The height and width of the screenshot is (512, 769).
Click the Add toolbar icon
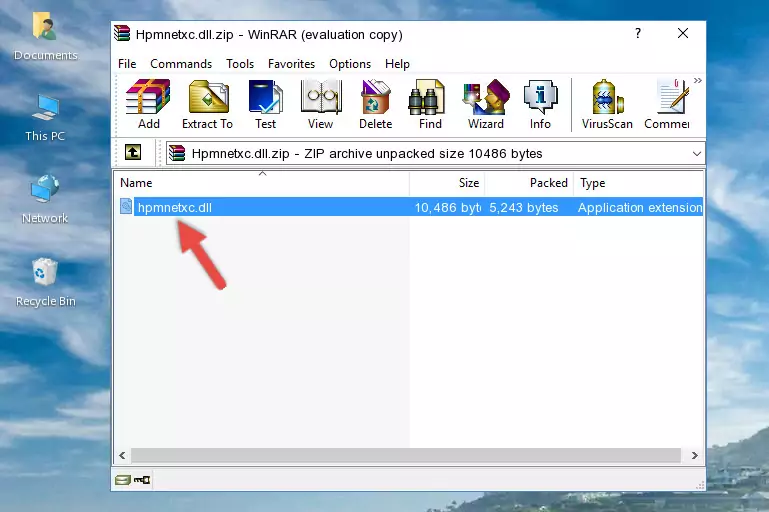coord(148,104)
